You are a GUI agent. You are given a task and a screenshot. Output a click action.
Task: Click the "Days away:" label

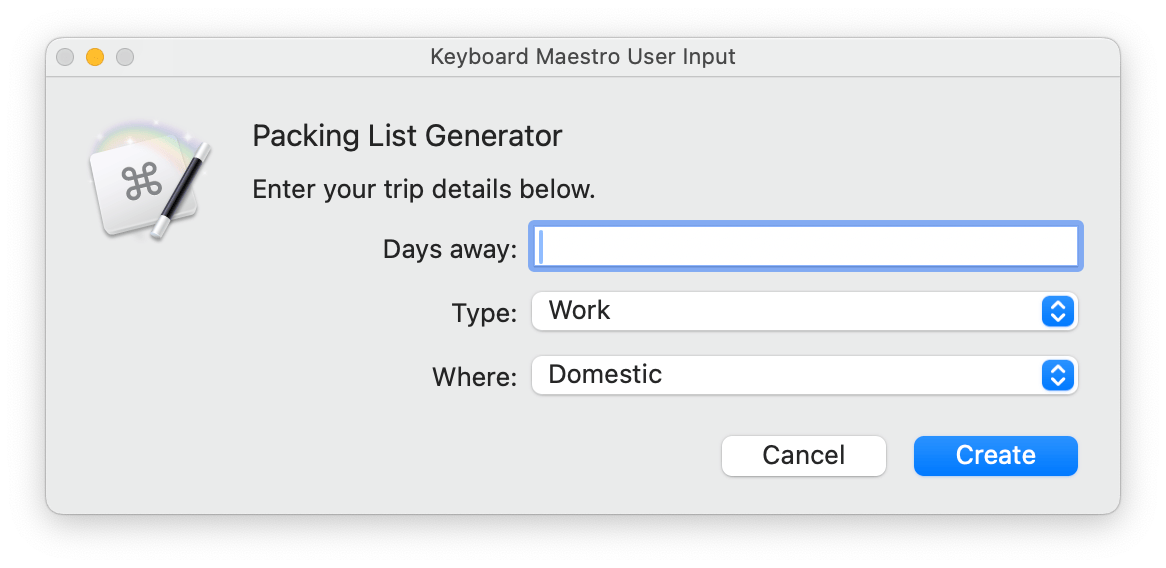449,249
